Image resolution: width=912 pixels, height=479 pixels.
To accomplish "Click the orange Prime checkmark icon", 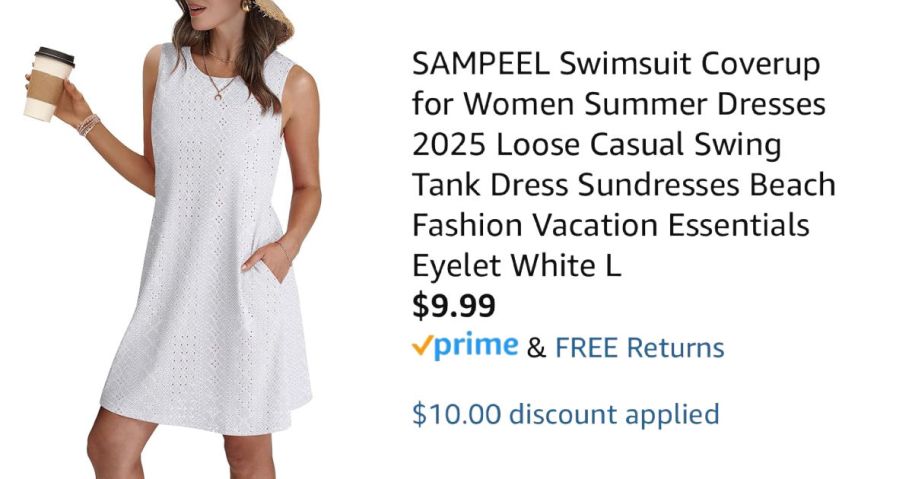I will click(x=422, y=346).
